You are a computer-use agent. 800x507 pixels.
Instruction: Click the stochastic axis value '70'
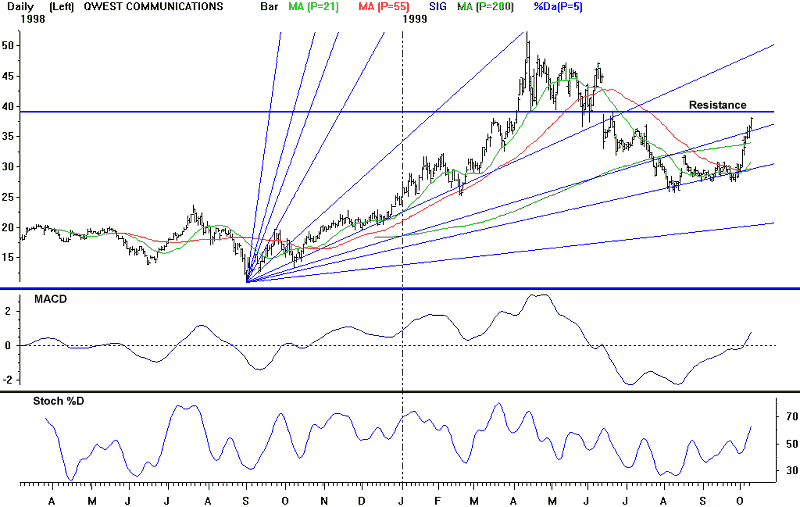click(792, 417)
